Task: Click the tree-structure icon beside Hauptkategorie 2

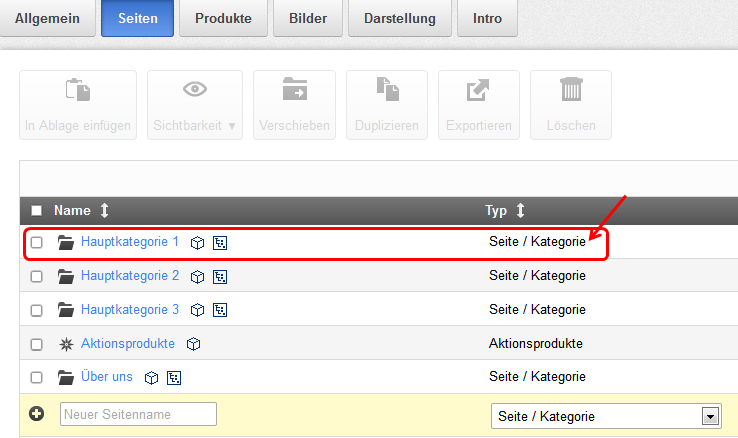Action: (x=220, y=276)
